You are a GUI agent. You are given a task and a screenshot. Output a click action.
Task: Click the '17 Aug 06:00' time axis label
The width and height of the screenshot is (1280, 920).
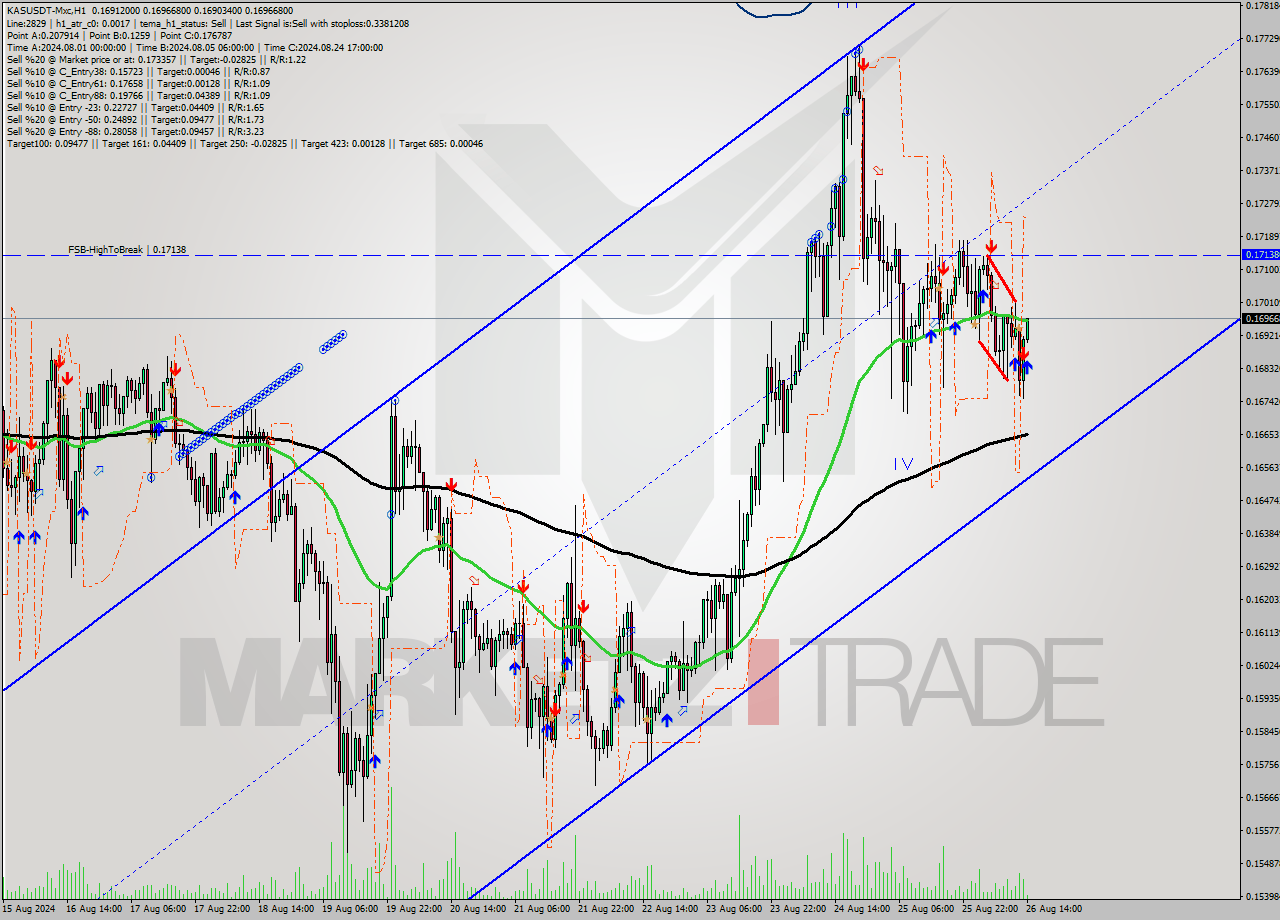pyautogui.click(x=158, y=909)
